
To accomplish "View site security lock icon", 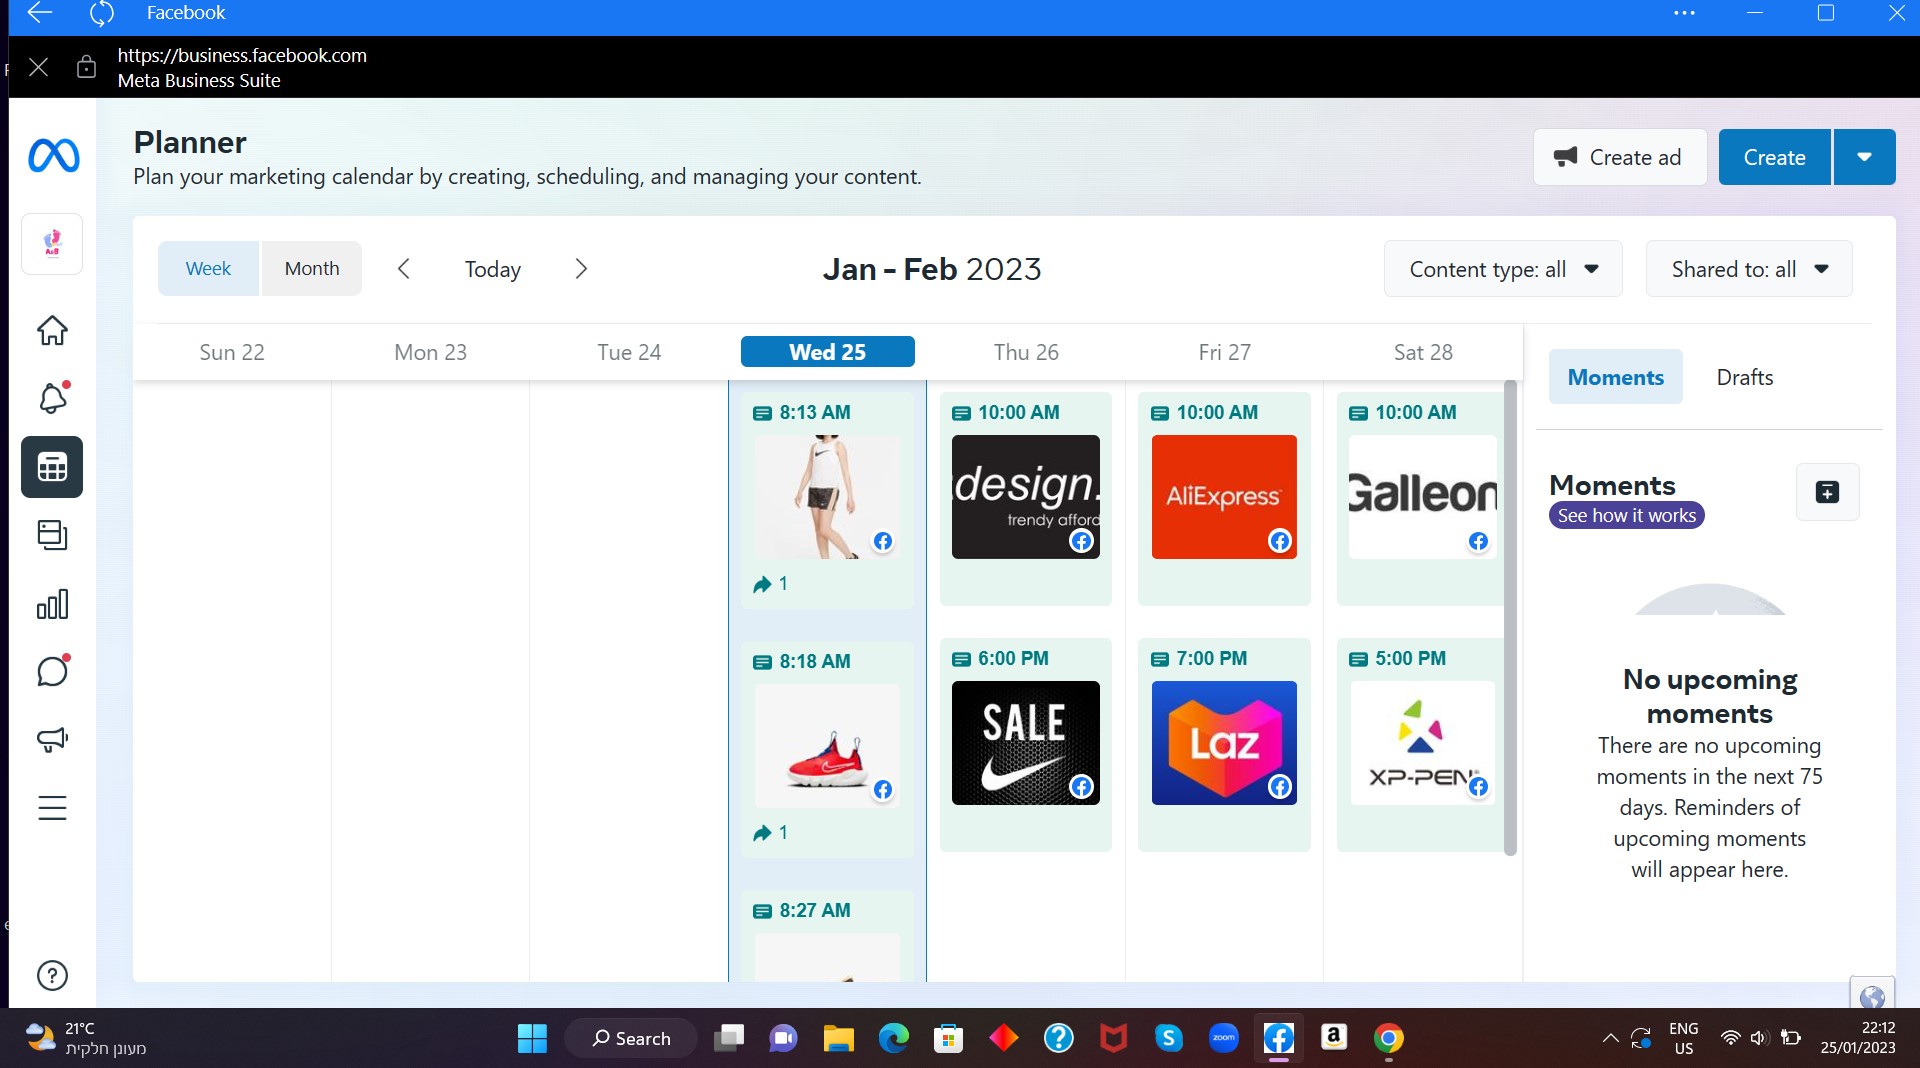I will (87, 67).
